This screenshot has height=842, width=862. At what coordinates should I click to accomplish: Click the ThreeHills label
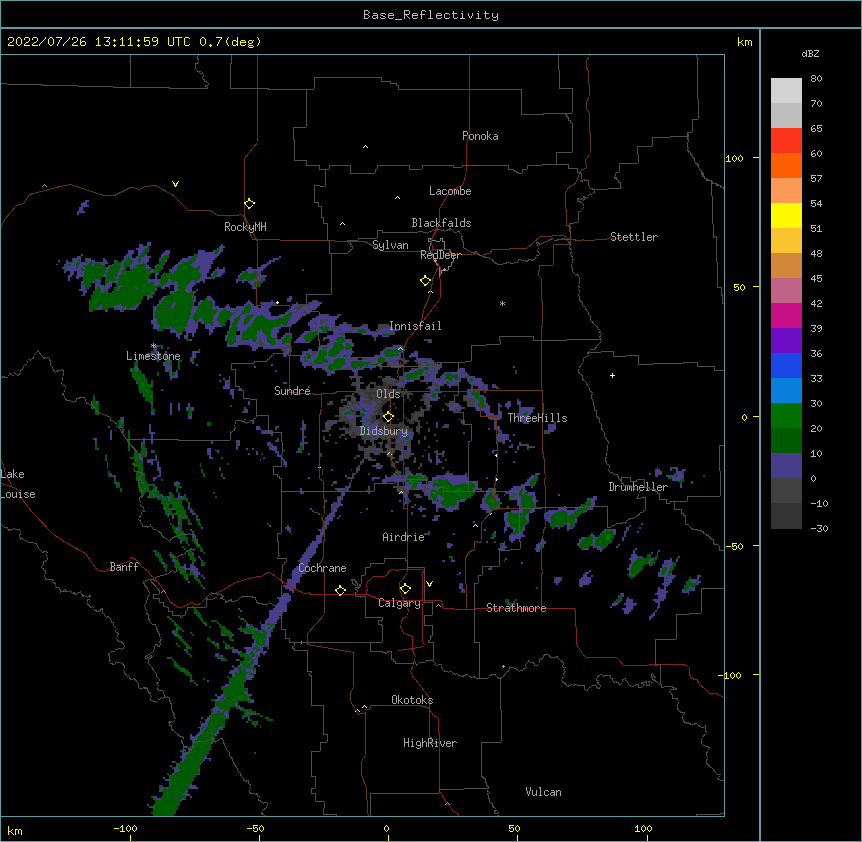[x=537, y=418]
